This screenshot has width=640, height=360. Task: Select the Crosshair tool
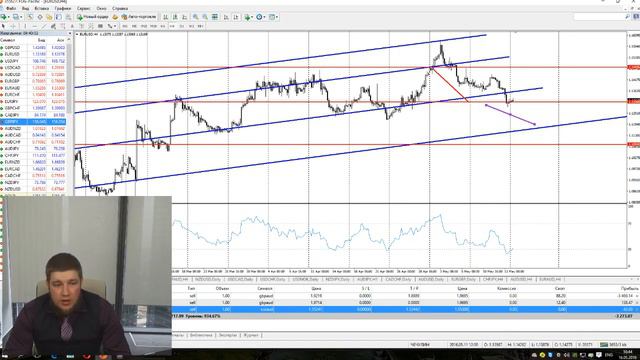point(13,26)
